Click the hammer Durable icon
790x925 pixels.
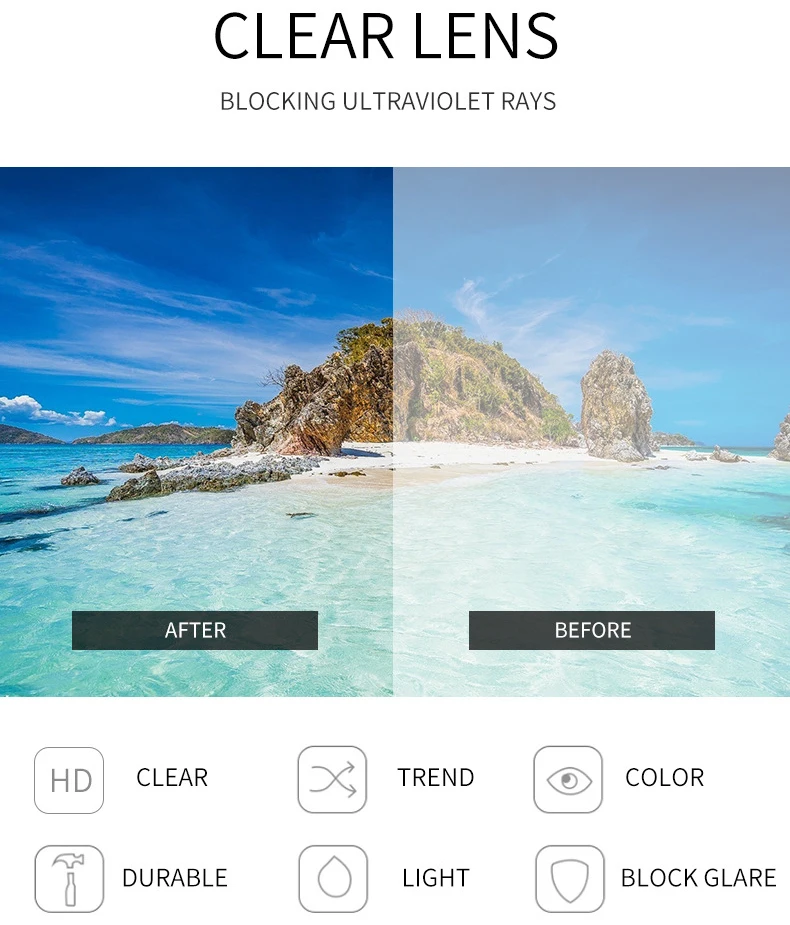click(x=69, y=879)
